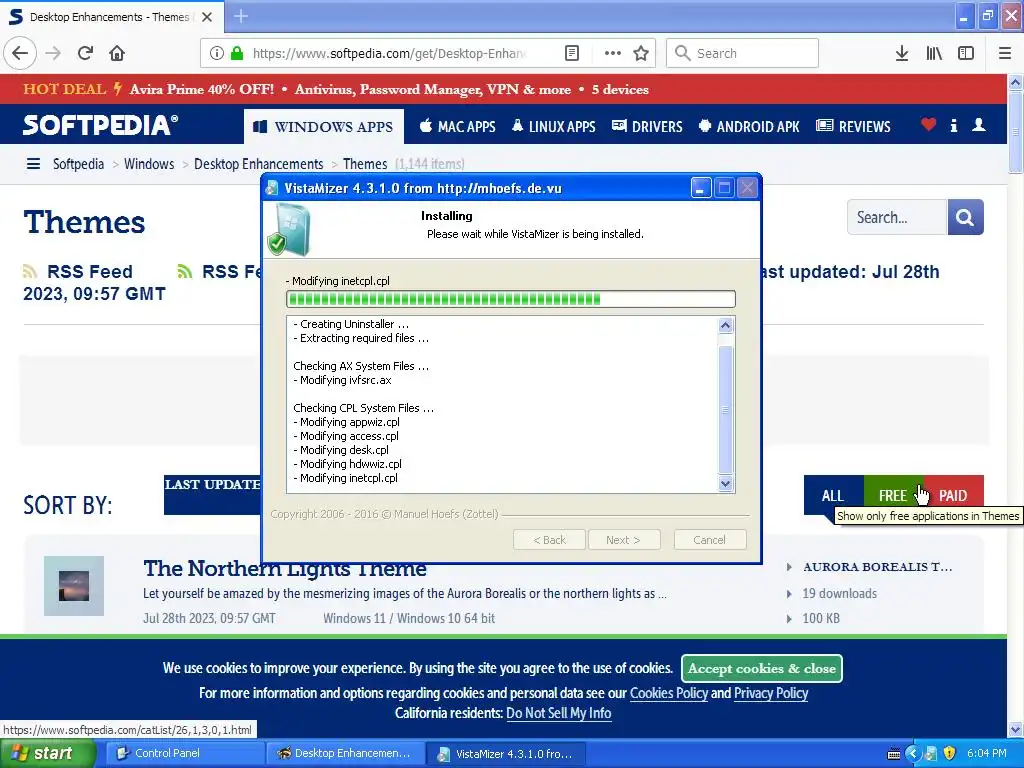
Task: Click the Softpedia breadcrumb link
Action: (78, 164)
